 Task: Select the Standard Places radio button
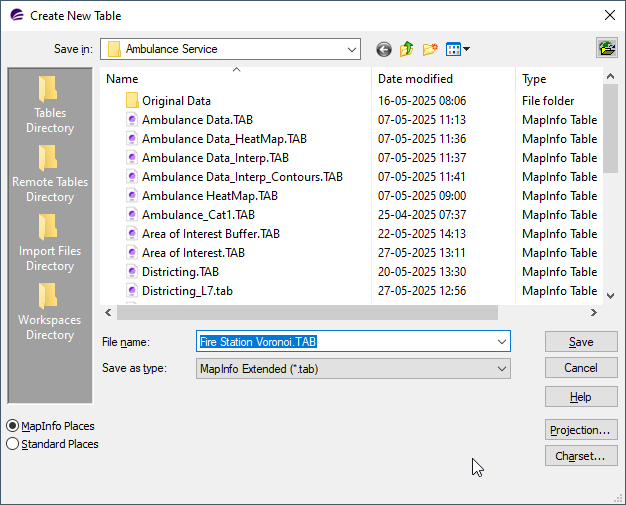point(13,444)
